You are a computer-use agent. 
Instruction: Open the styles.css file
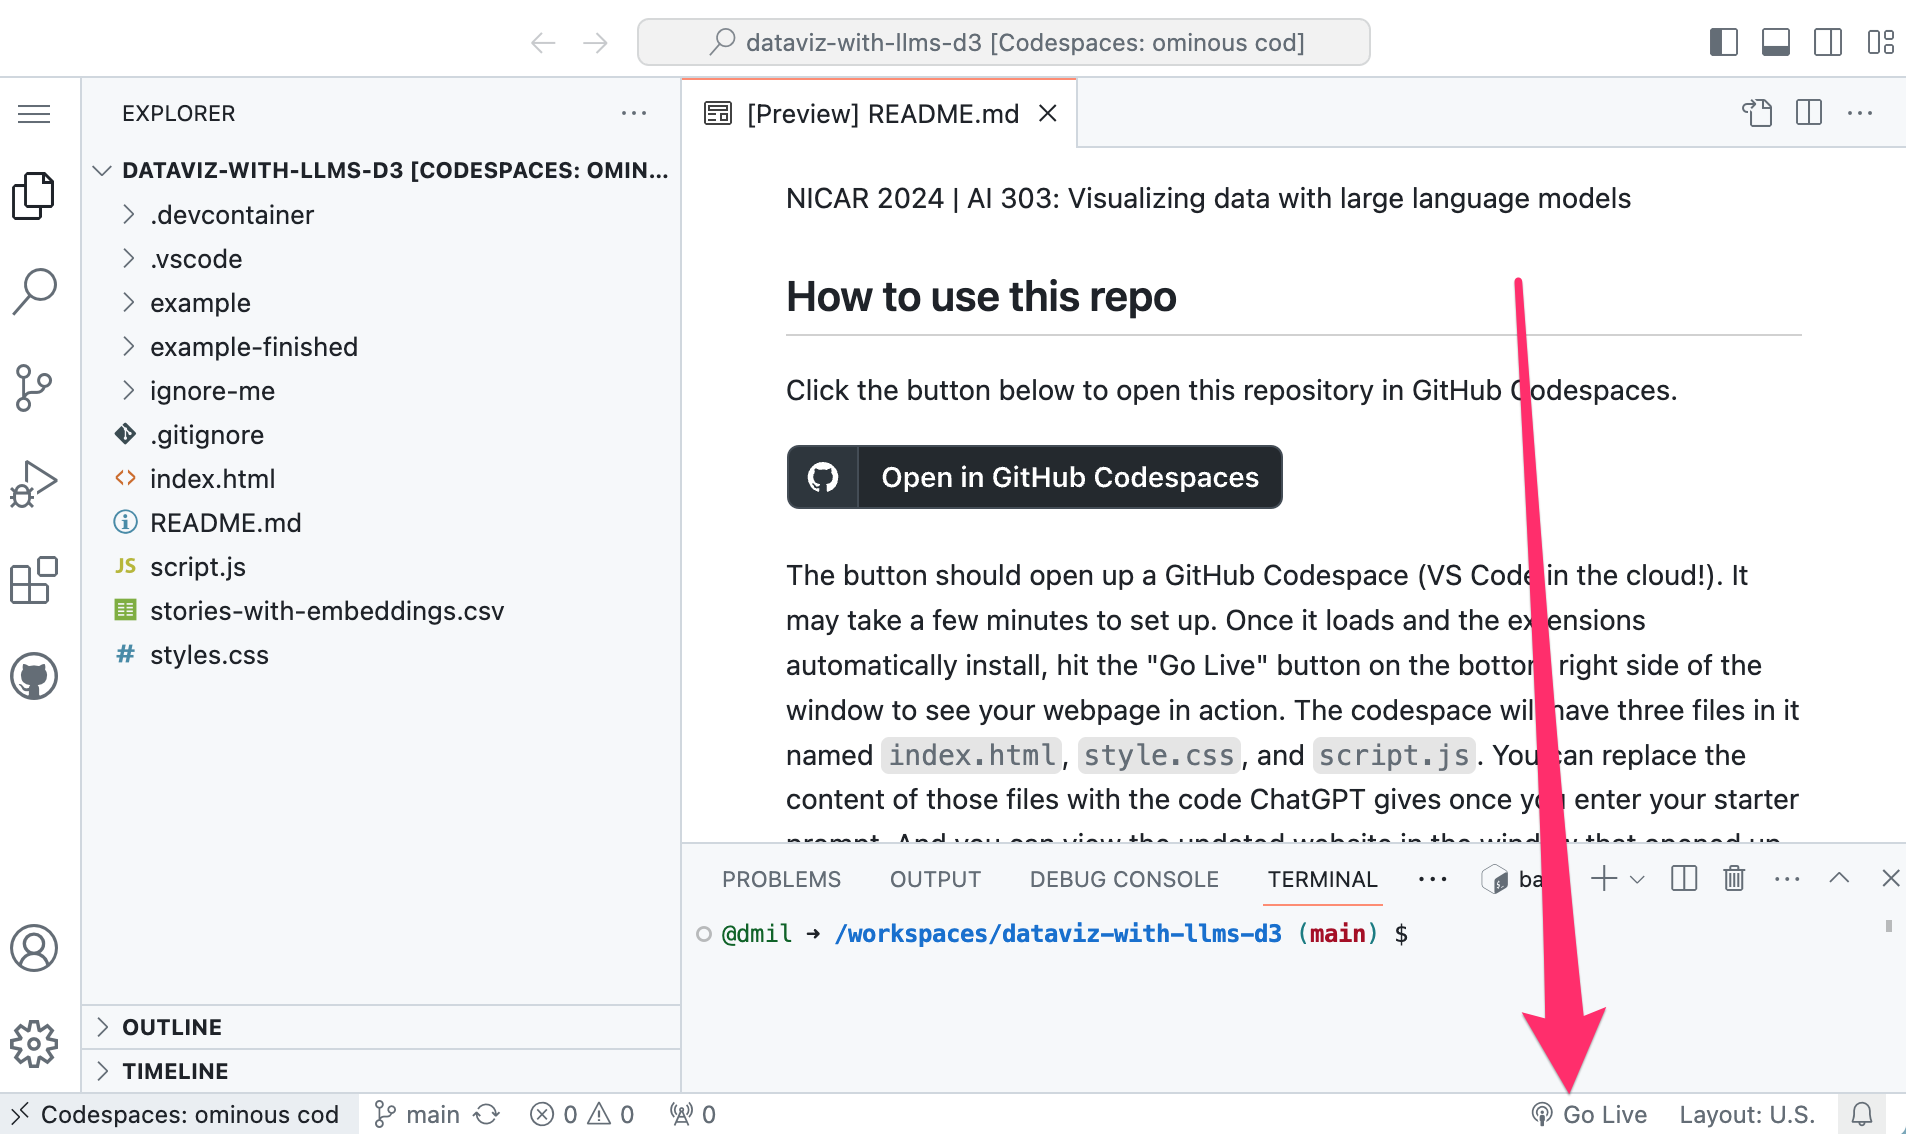coord(380,655)
